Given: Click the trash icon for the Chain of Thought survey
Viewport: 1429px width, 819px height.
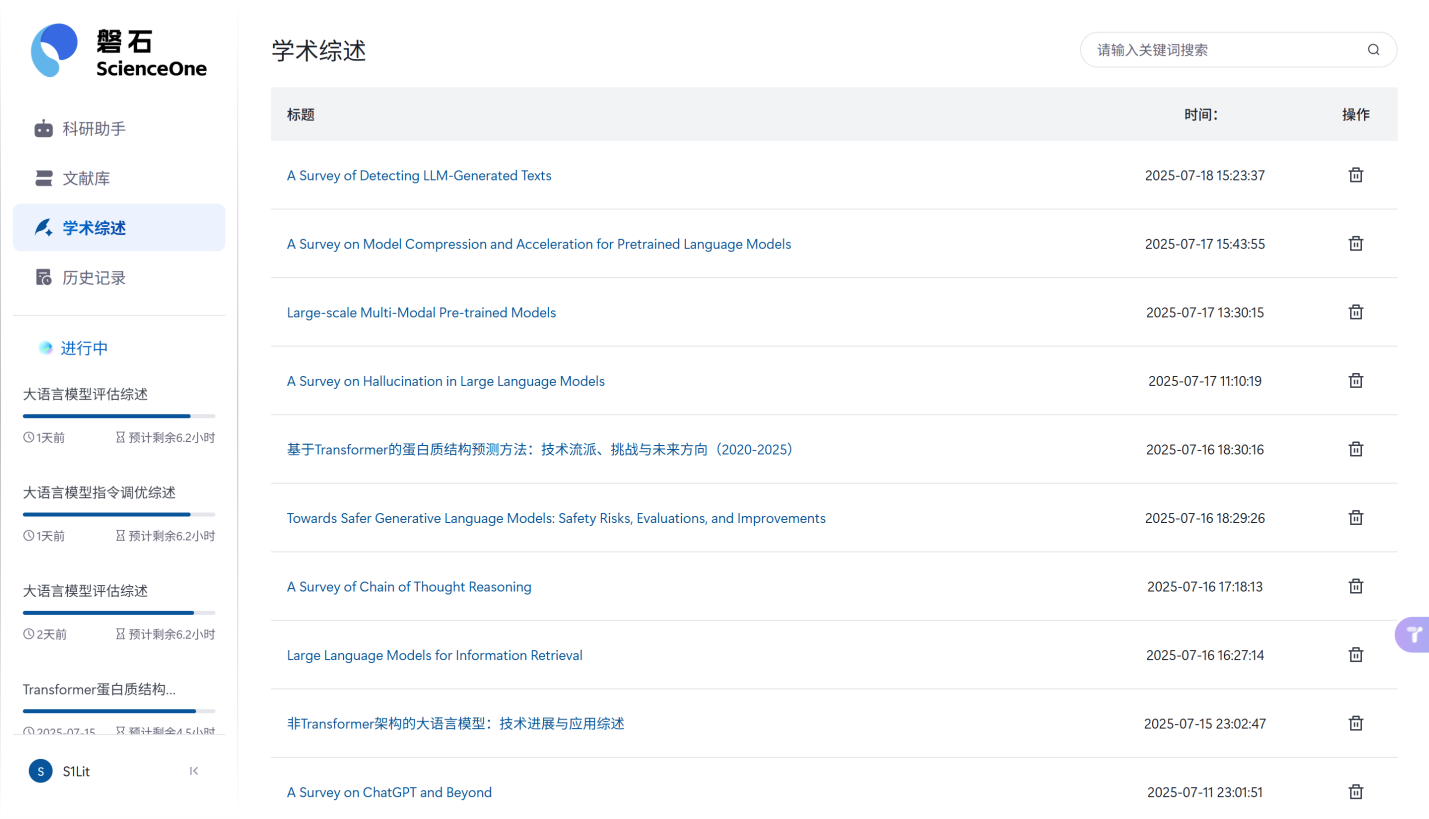Looking at the screenshot, I should (1356, 586).
